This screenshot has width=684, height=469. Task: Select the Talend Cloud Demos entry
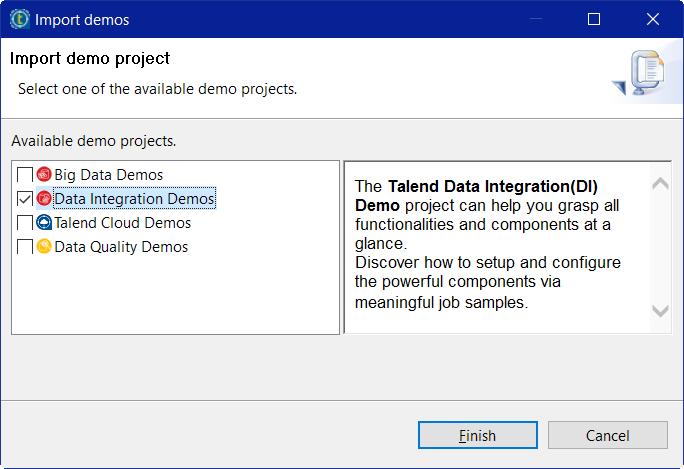point(122,223)
